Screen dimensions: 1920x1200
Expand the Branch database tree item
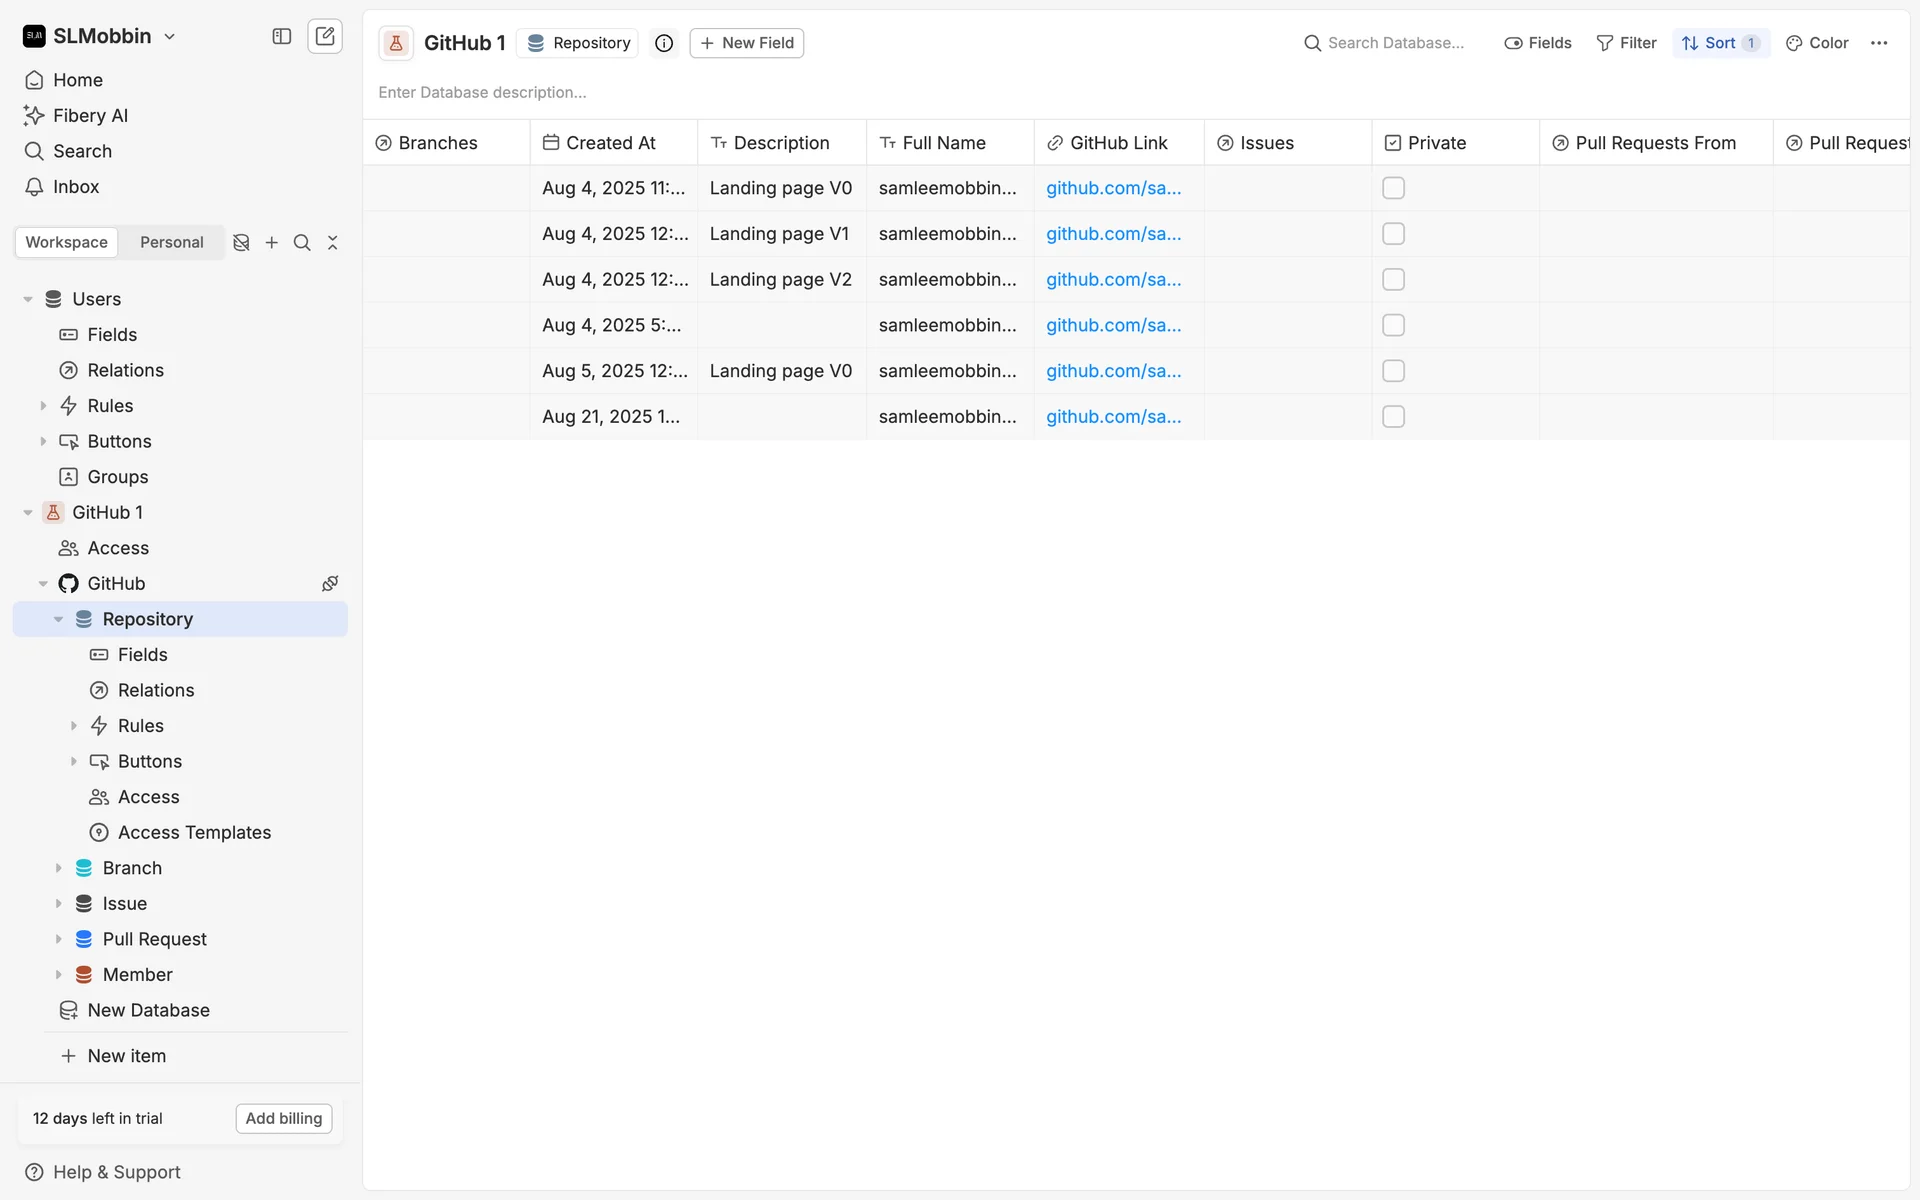(x=58, y=868)
